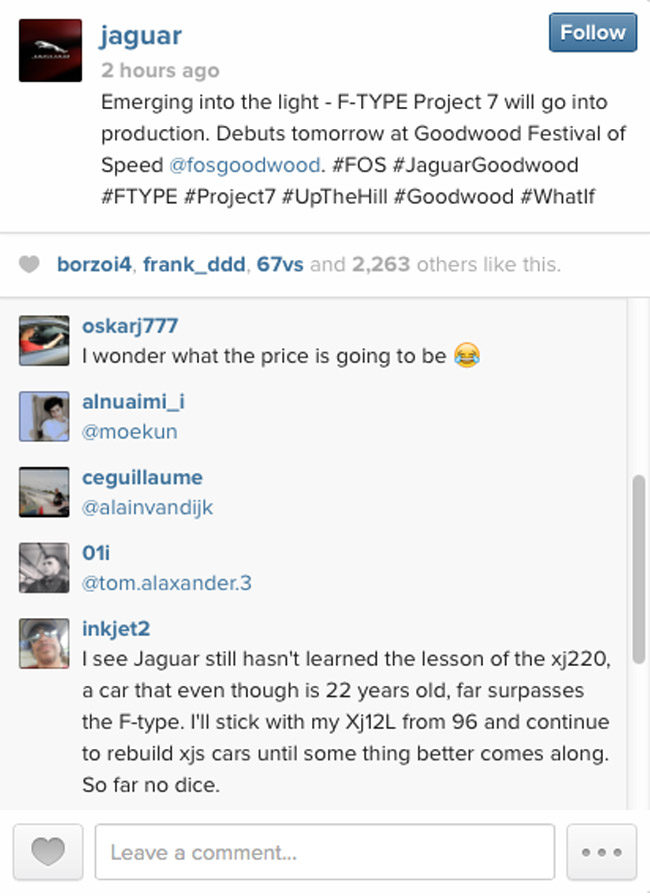Open more options with the three-dot icon
Screen dimensions: 650x896
600,851
